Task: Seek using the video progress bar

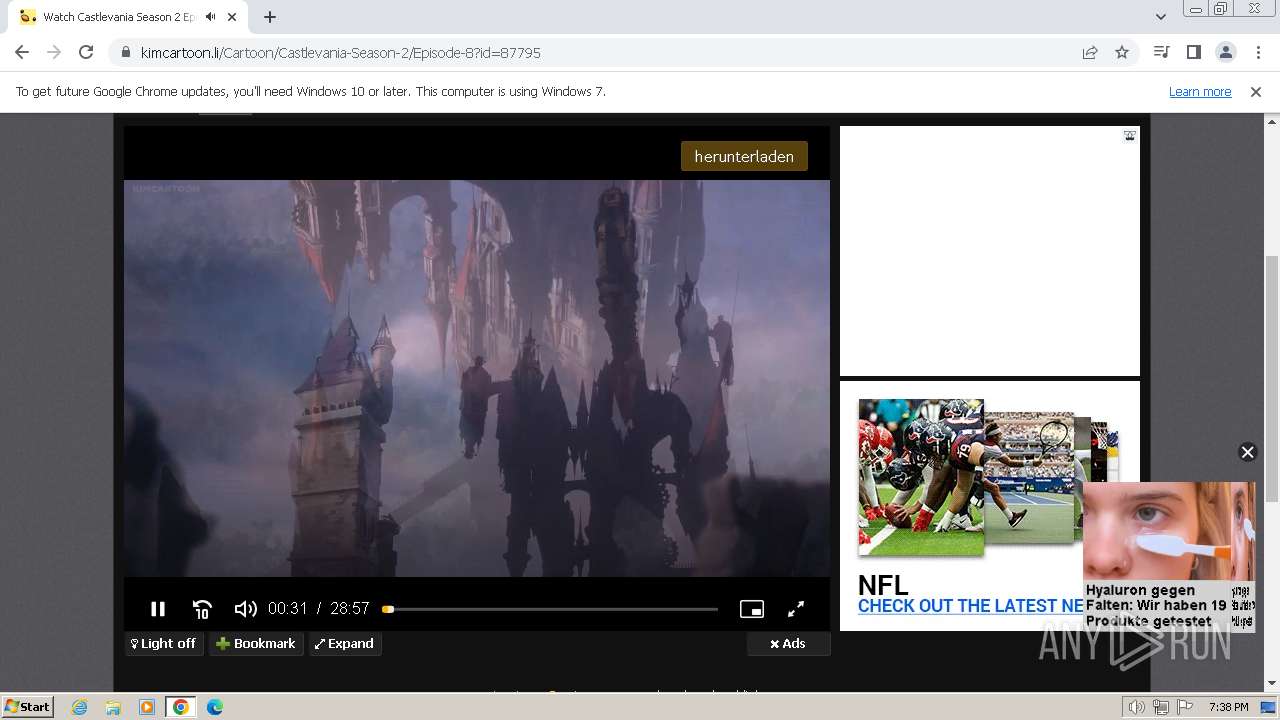Action: (x=550, y=609)
